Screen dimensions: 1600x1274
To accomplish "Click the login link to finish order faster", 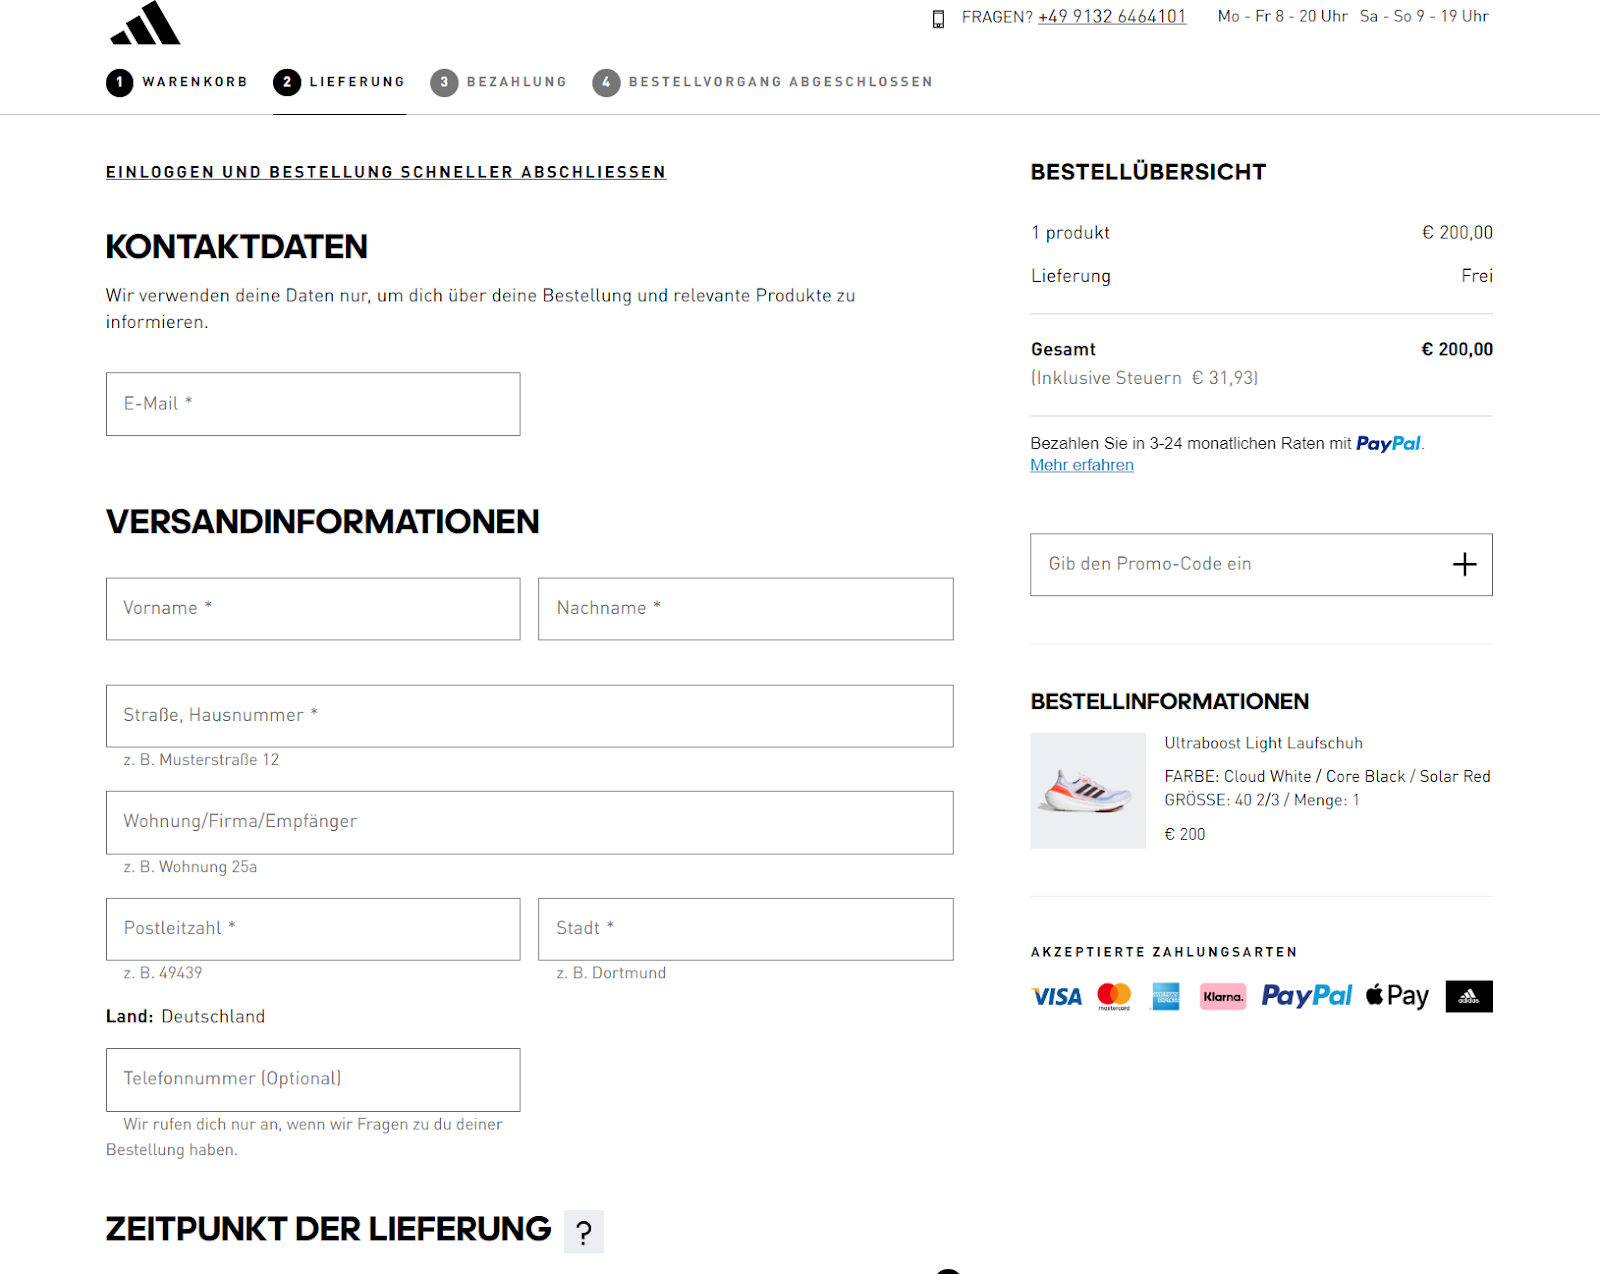I will pyautogui.click(x=386, y=172).
